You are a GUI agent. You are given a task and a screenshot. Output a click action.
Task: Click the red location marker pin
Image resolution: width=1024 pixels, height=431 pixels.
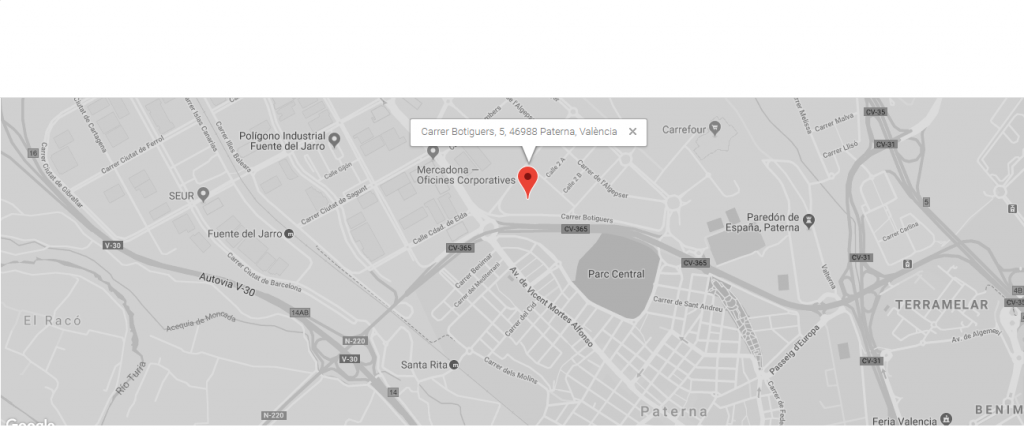pyautogui.click(x=528, y=181)
